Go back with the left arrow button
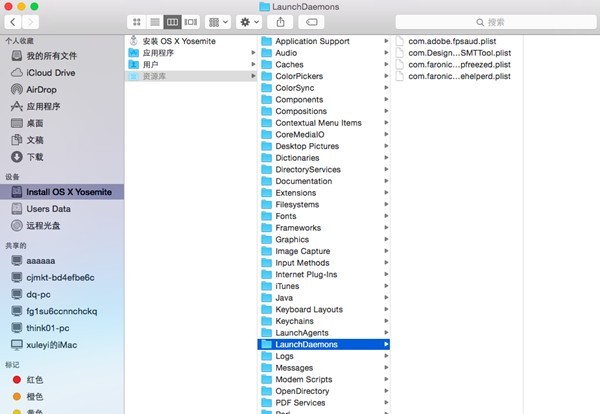 pyautogui.click(x=13, y=22)
